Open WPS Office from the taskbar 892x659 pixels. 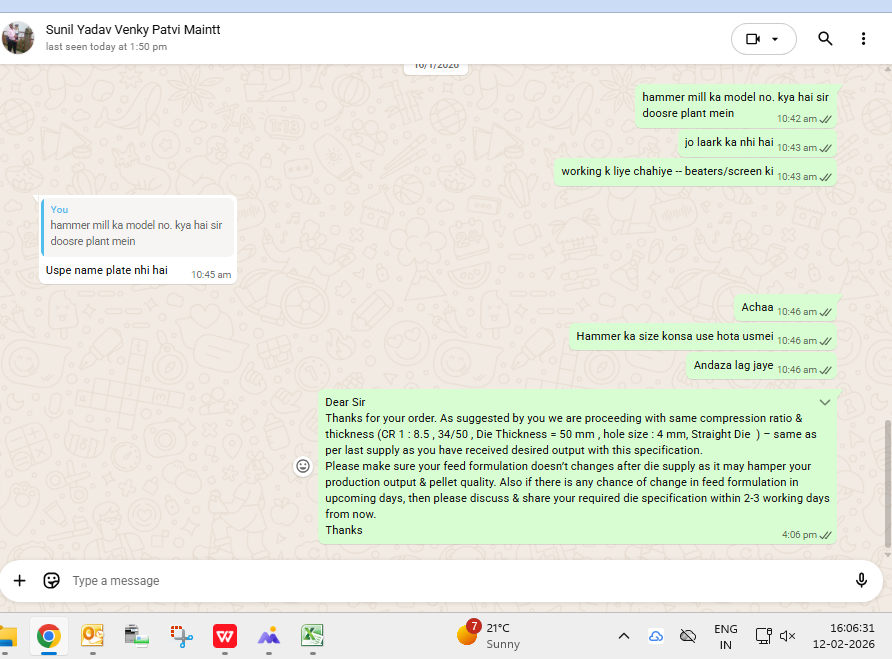tap(225, 635)
